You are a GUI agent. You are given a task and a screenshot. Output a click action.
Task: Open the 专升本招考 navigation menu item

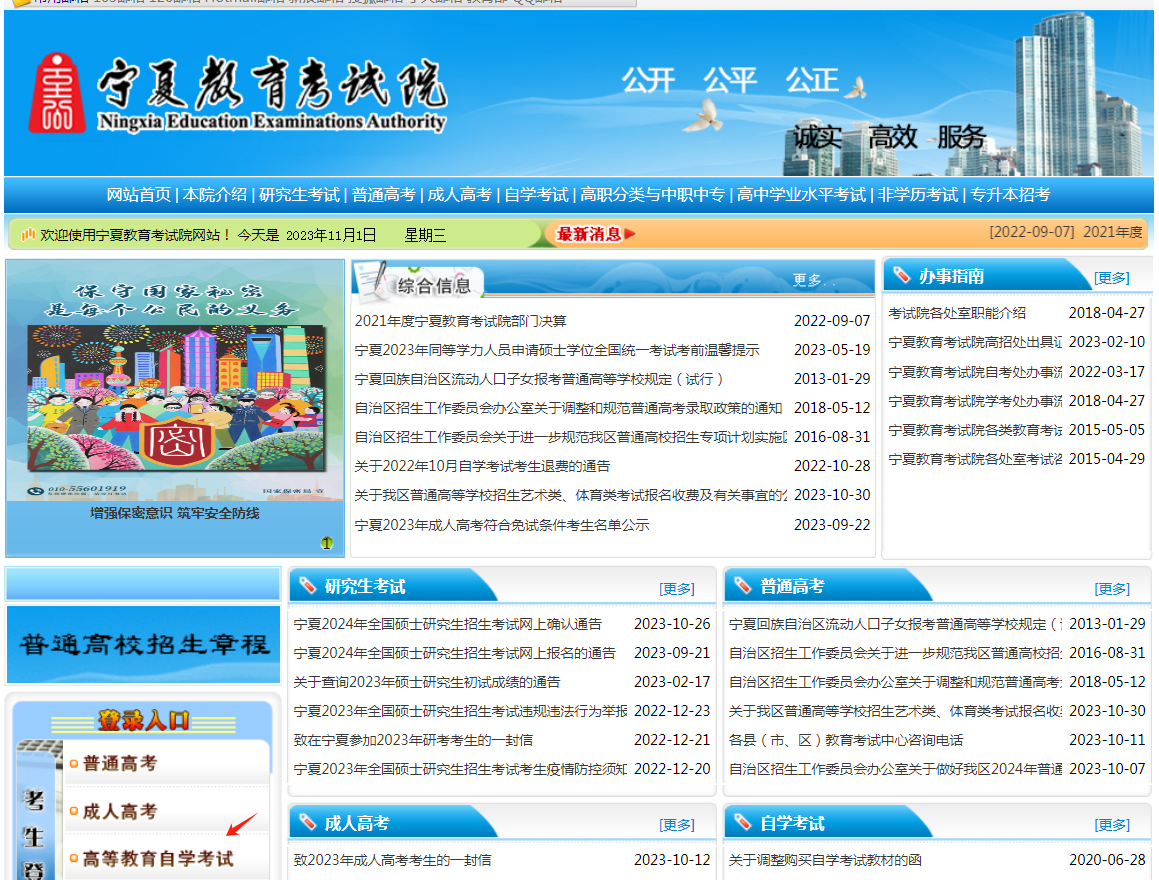point(1010,195)
